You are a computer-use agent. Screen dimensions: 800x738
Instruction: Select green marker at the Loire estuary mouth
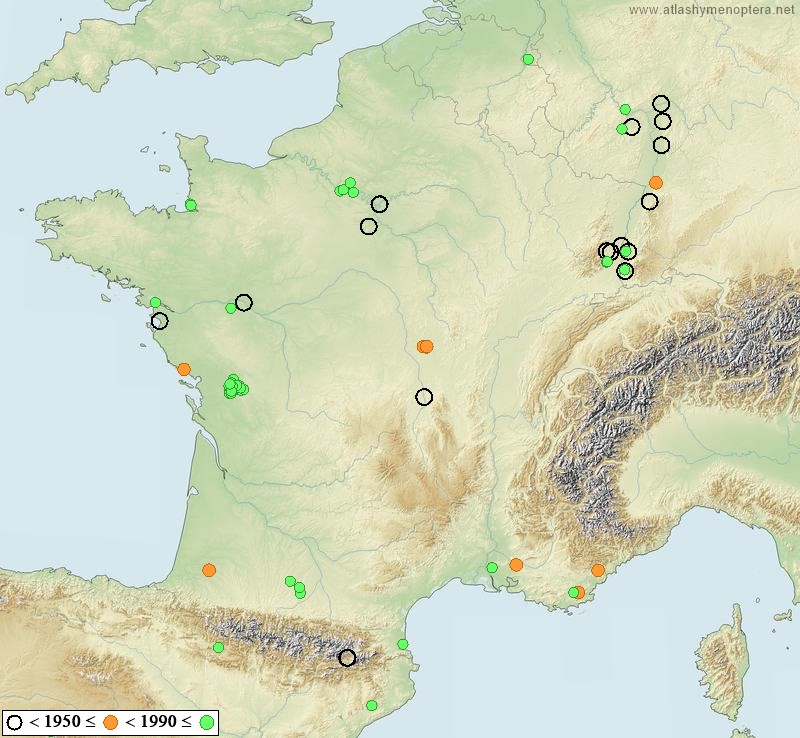(156, 302)
